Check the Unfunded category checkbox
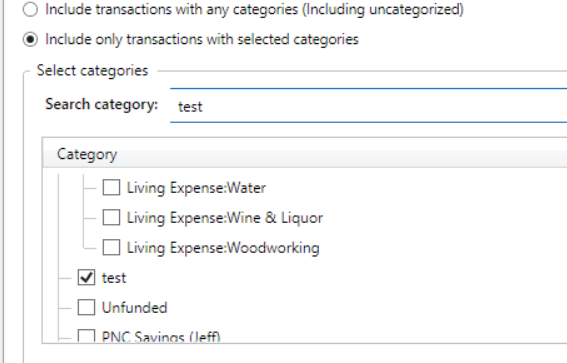Viewport: 567px width, 363px height. [86, 308]
